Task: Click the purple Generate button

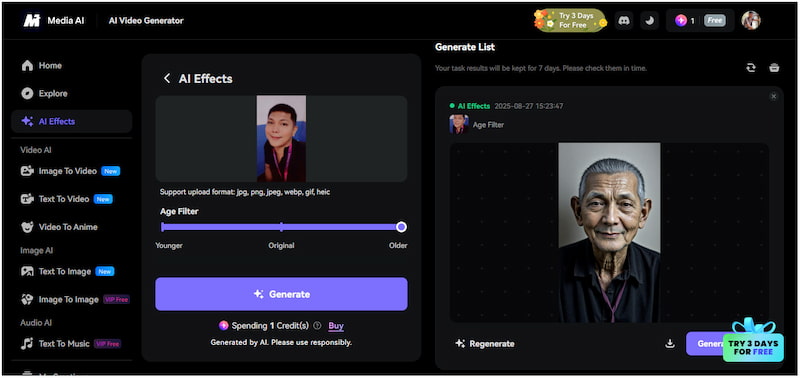Action: point(281,294)
